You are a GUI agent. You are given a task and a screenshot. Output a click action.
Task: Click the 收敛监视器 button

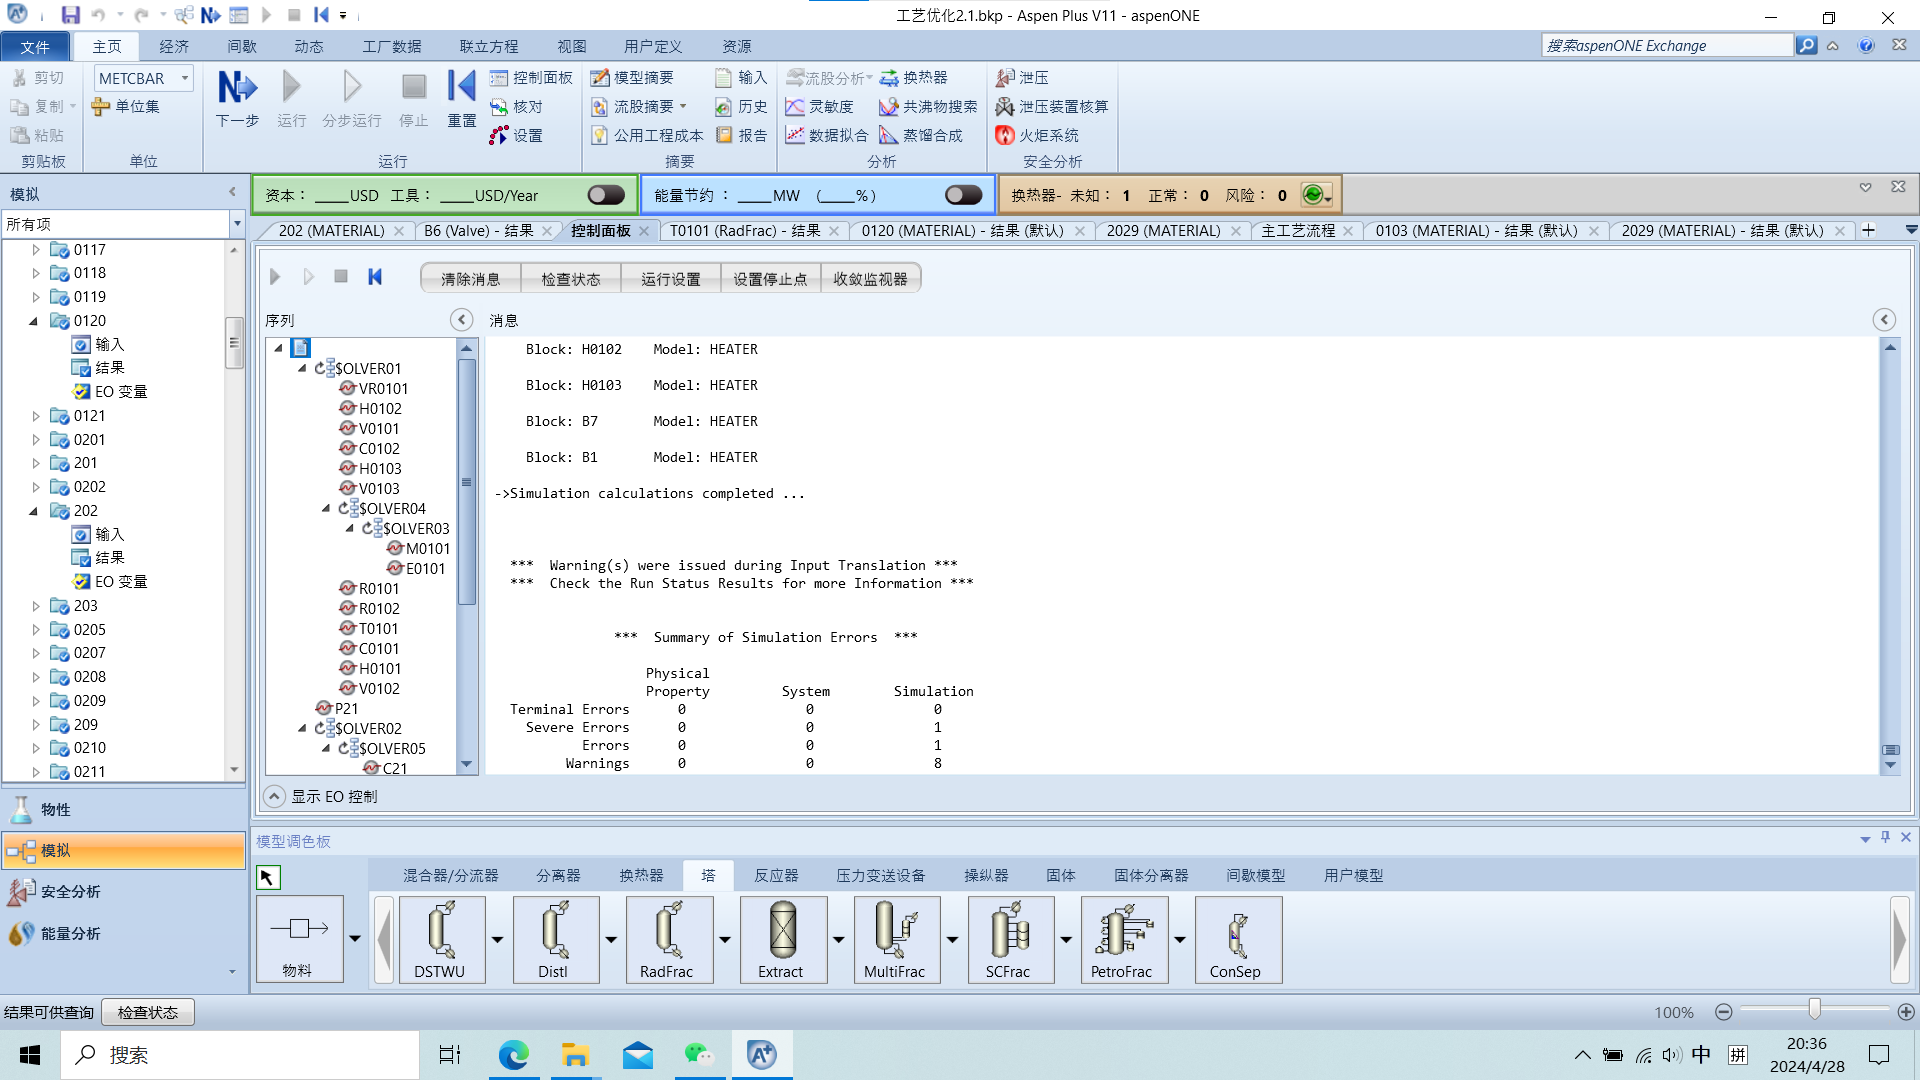pyautogui.click(x=870, y=279)
